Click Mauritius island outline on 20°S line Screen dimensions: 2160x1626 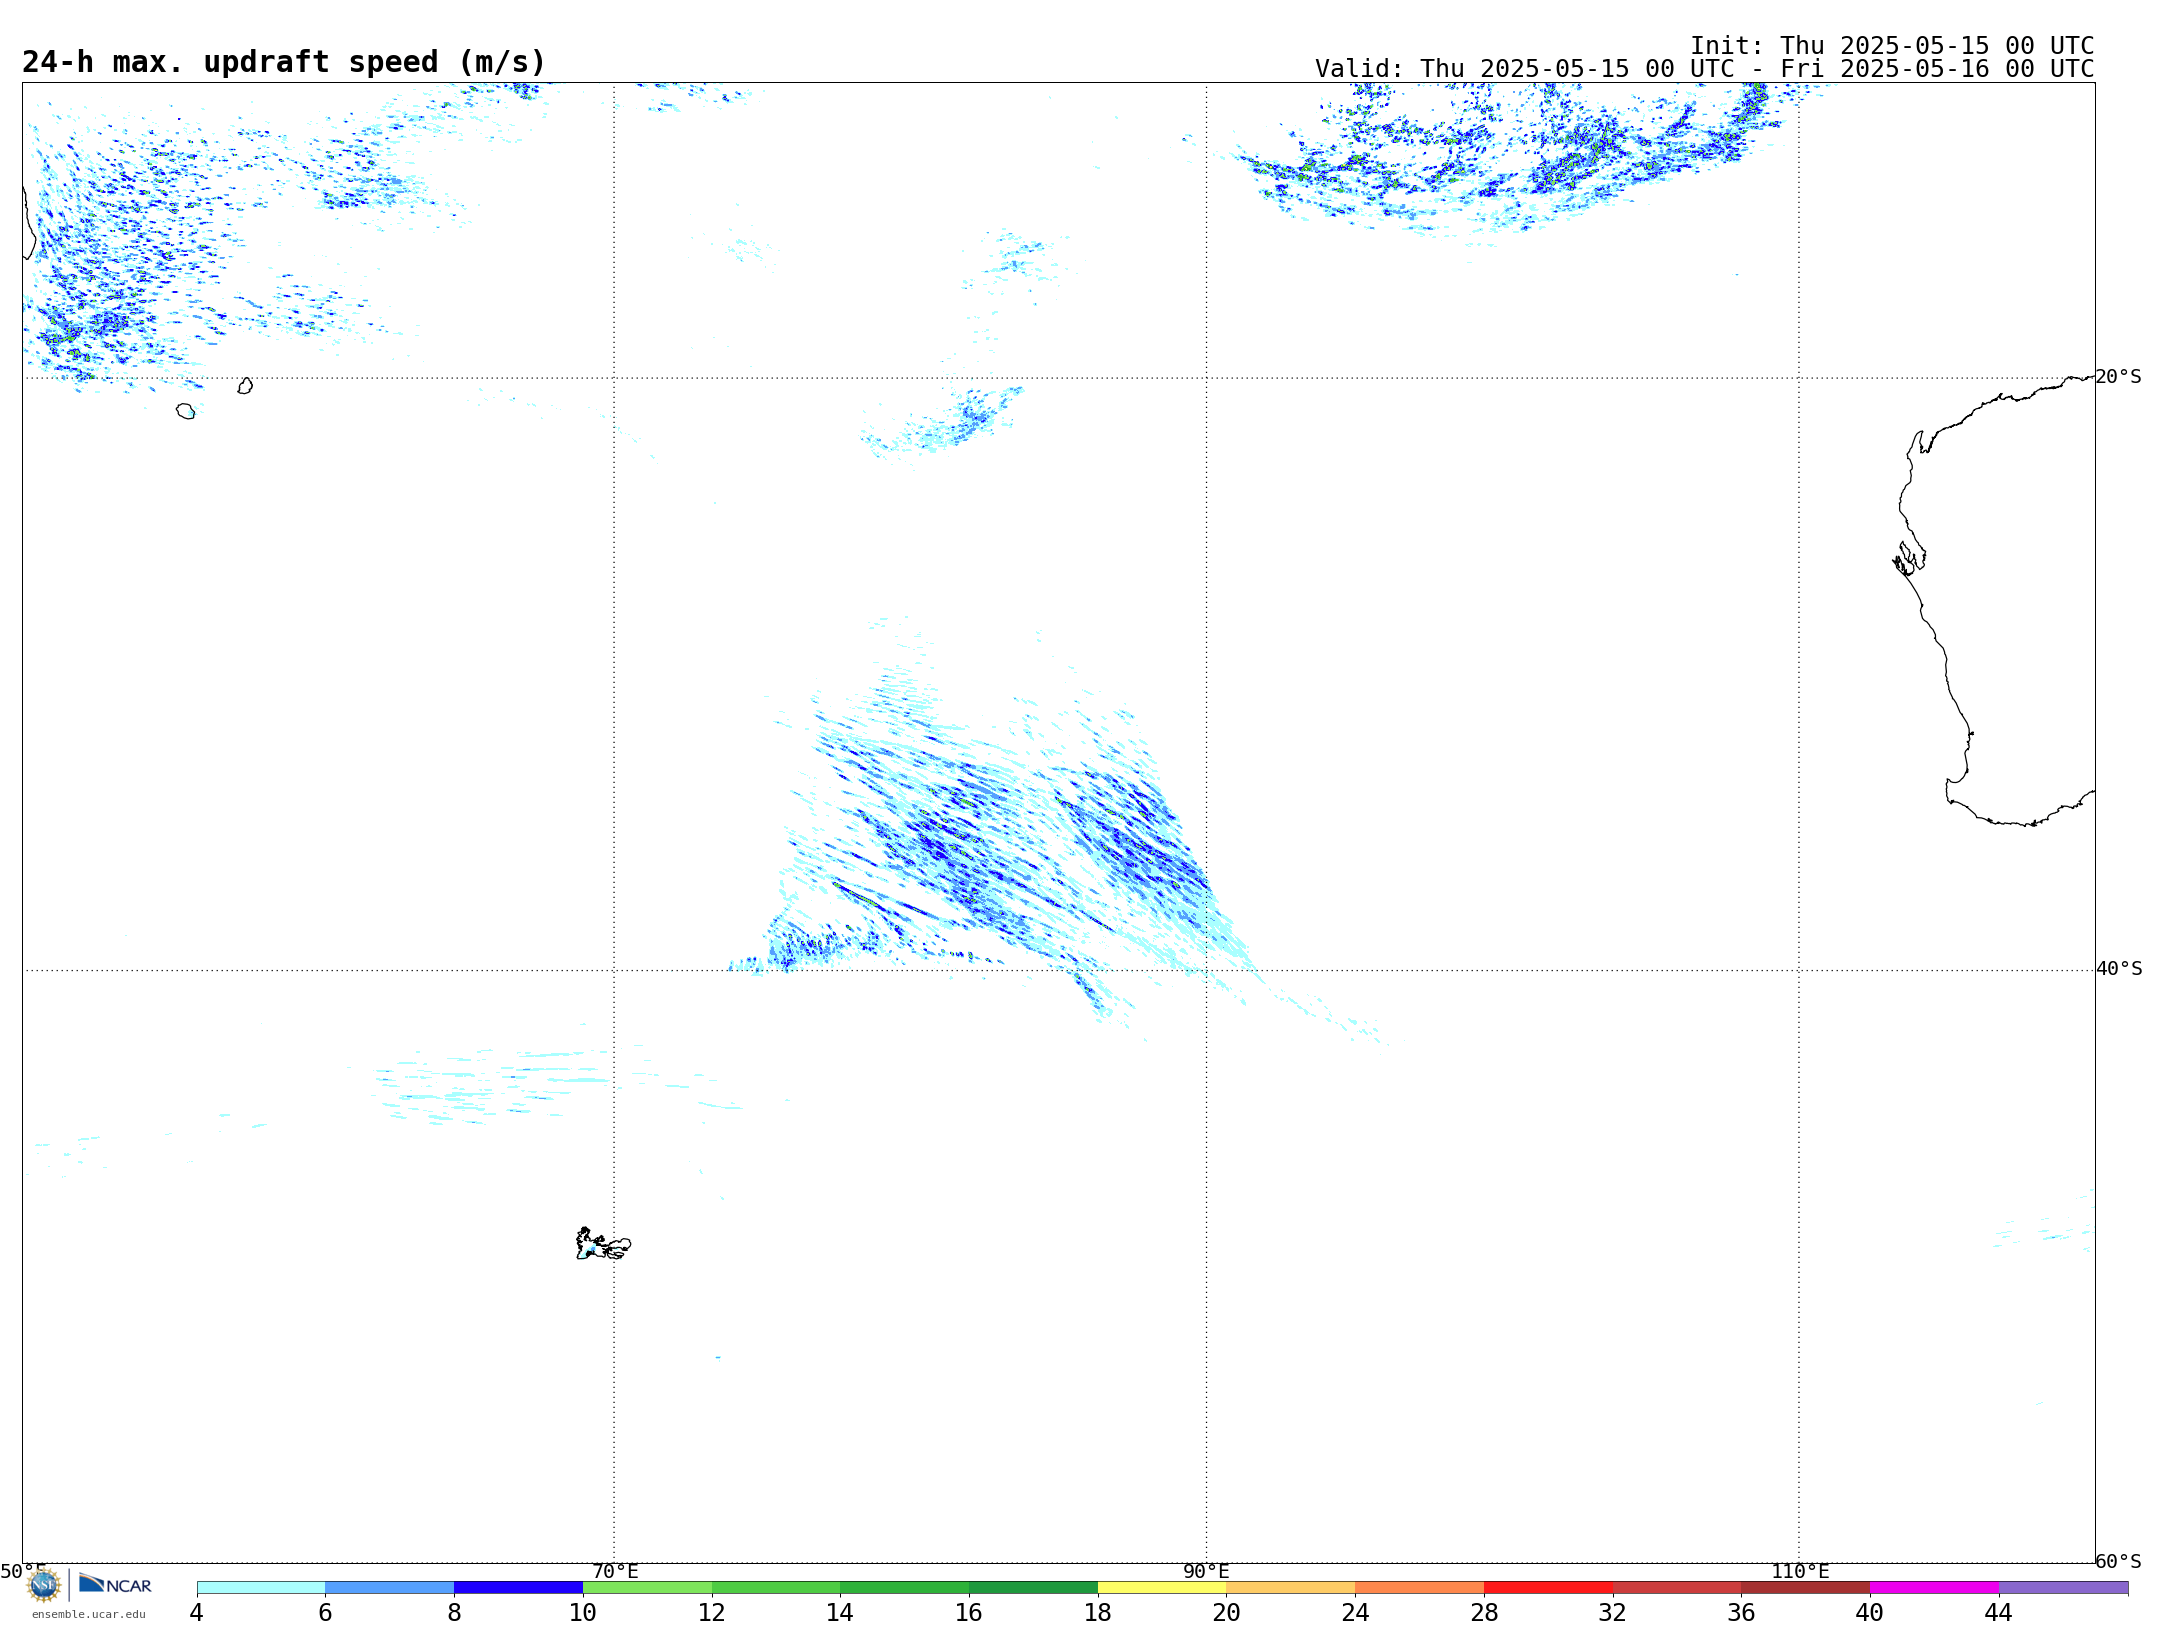[x=245, y=386]
